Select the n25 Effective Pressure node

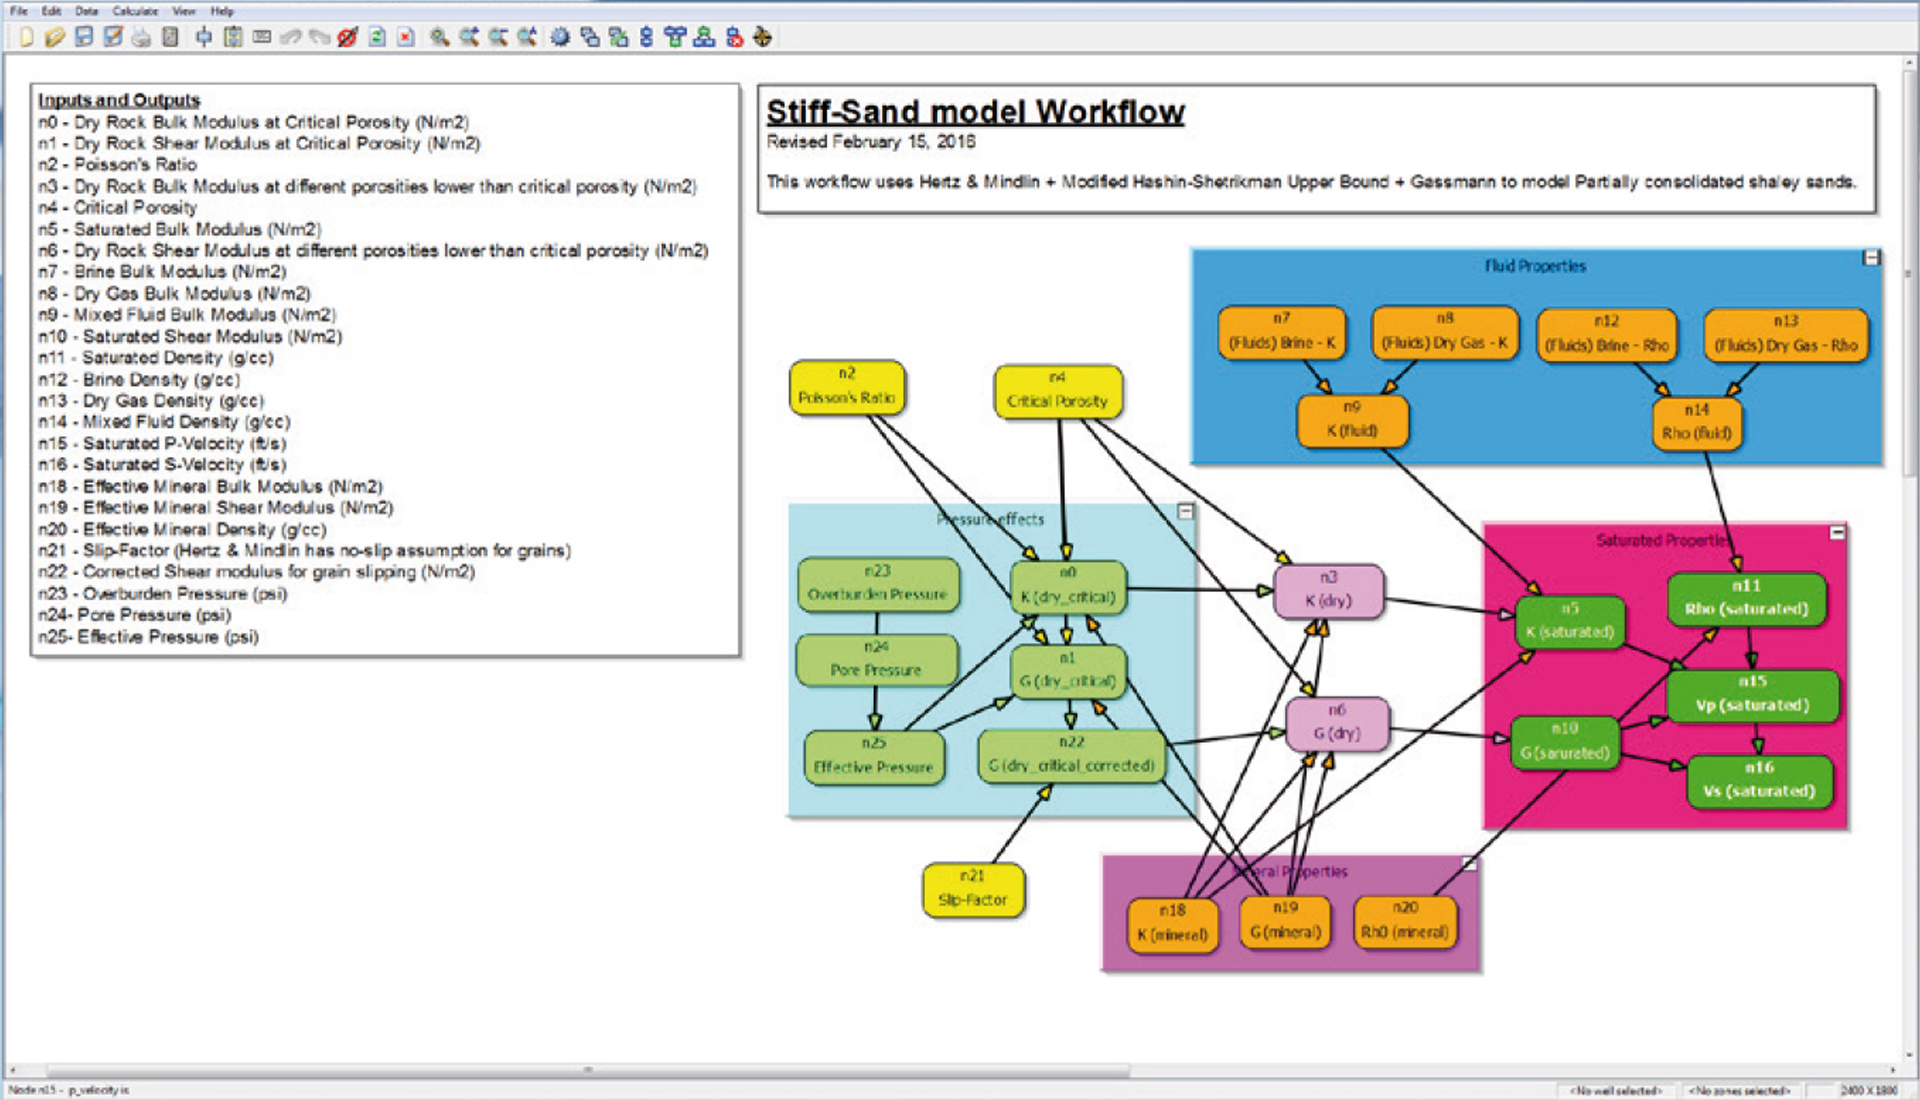[874, 757]
